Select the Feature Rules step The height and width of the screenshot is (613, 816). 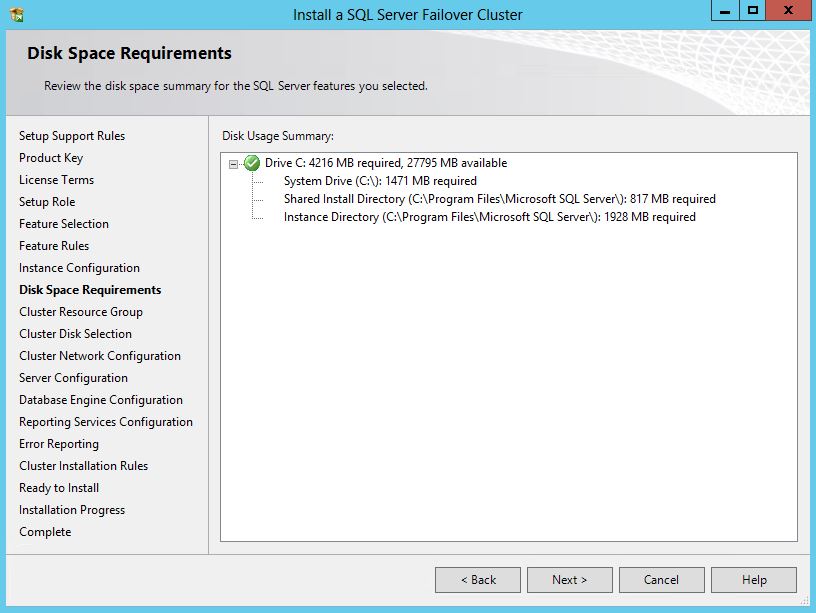click(x=54, y=246)
